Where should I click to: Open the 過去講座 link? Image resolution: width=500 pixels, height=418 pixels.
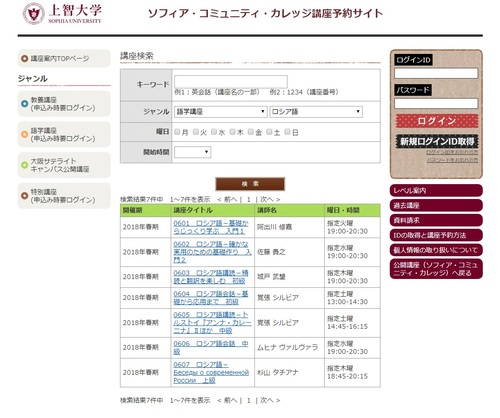436,206
